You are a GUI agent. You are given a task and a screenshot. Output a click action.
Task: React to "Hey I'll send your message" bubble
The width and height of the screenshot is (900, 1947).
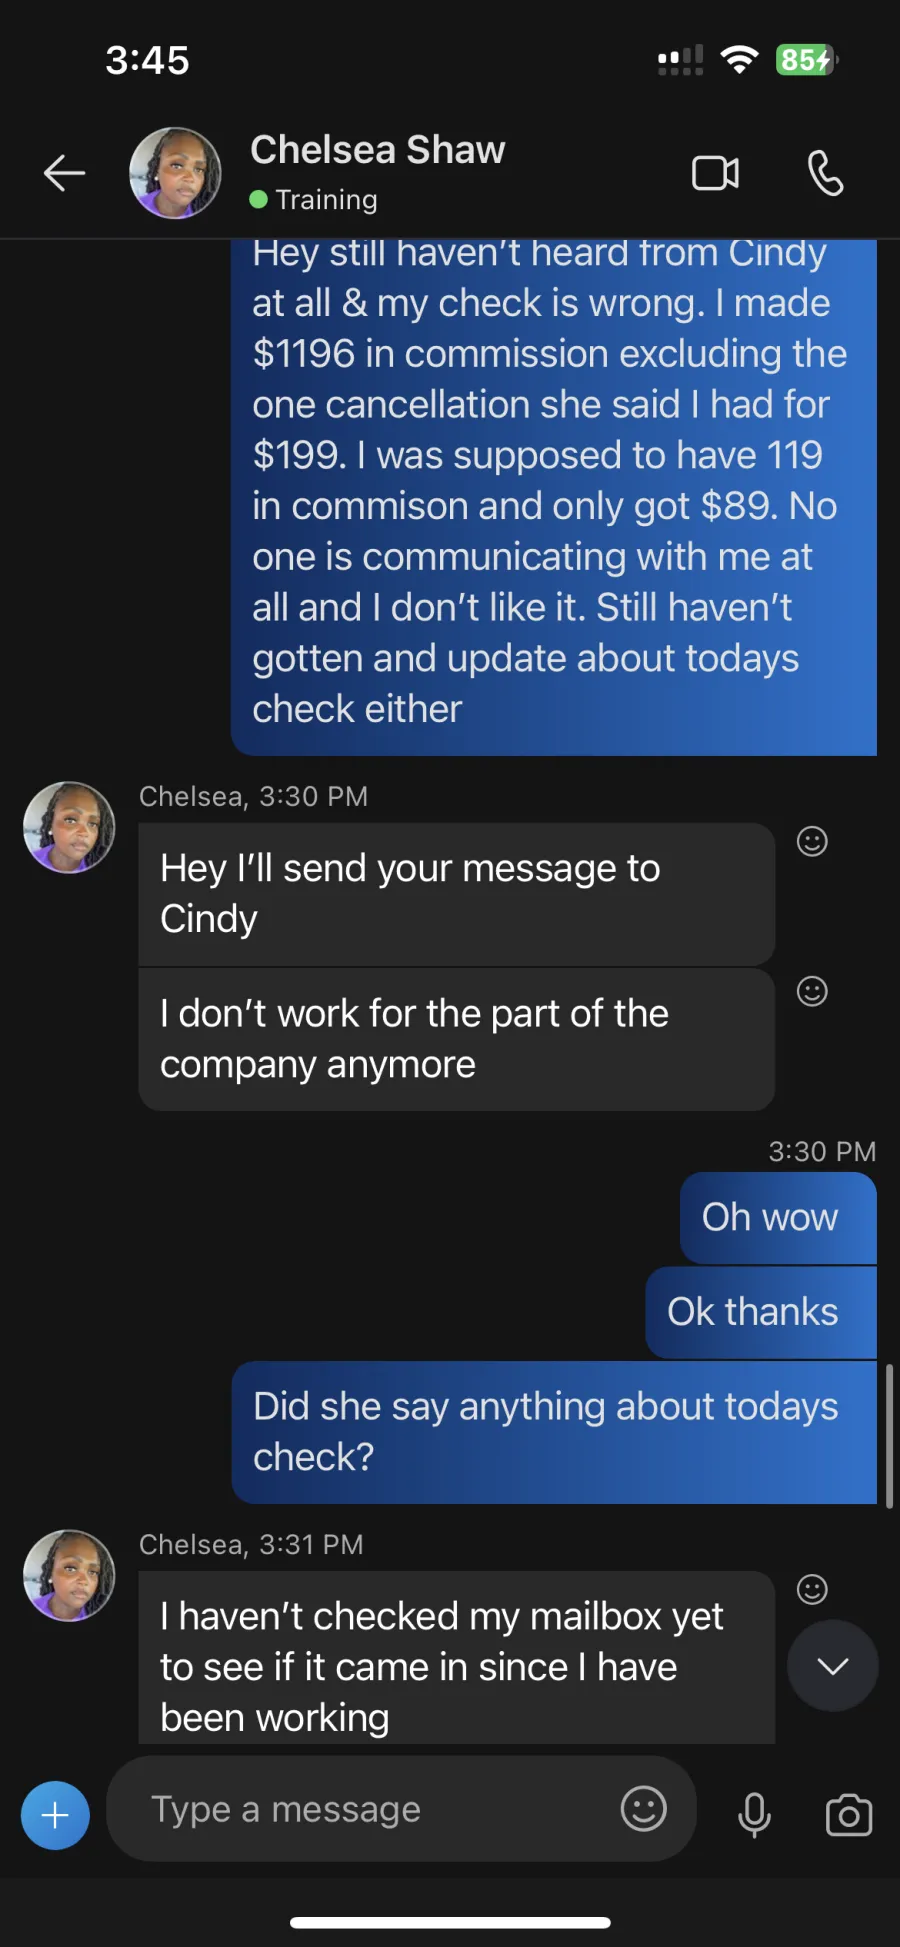click(812, 841)
